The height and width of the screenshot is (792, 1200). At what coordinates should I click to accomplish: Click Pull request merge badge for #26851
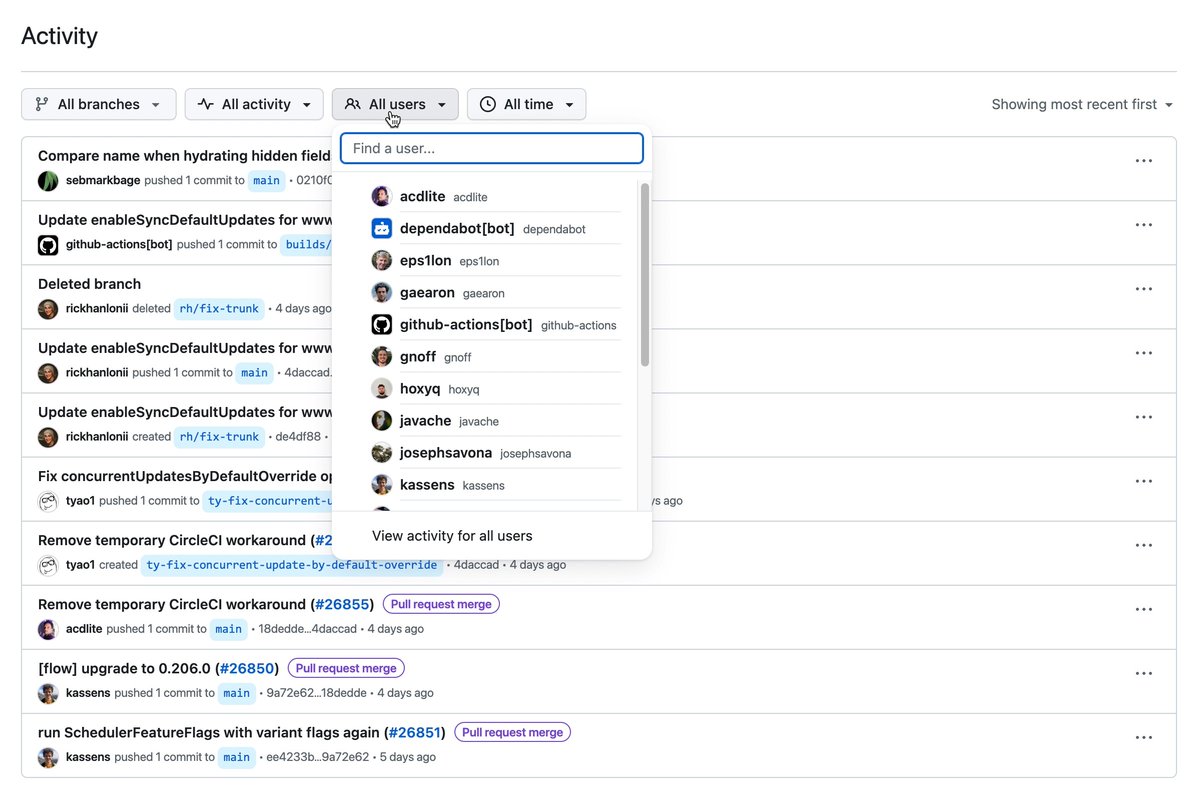pyautogui.click(x=512, y=732)
